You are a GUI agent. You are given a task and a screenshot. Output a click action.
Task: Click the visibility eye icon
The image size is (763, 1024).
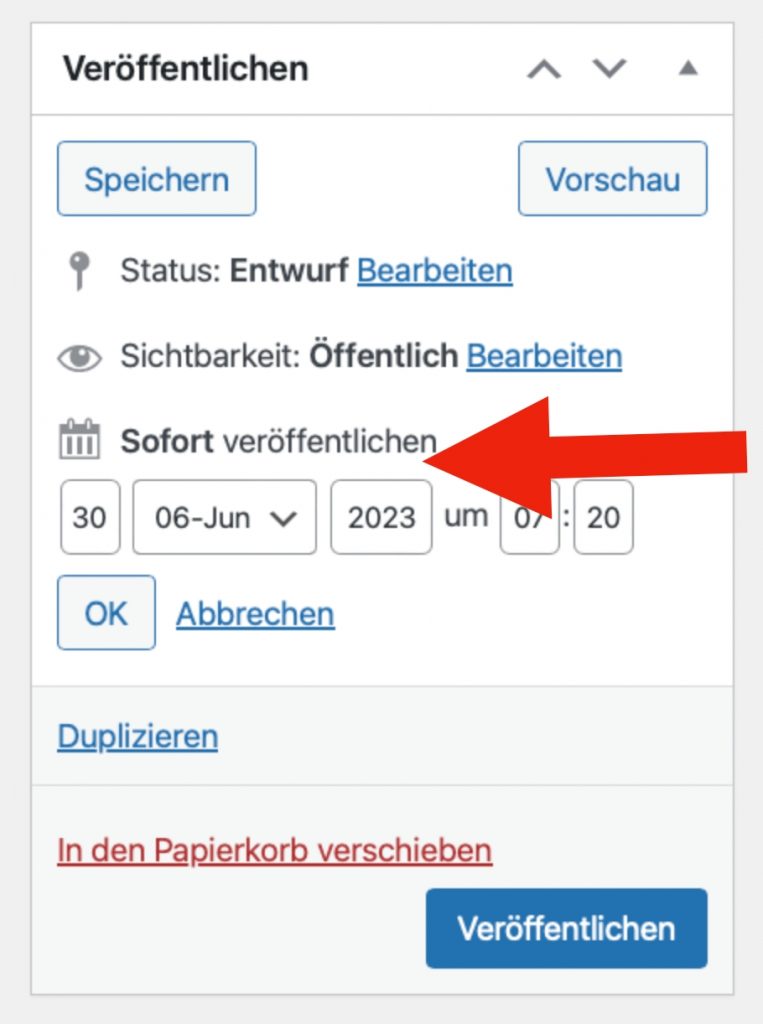[79, 358]
